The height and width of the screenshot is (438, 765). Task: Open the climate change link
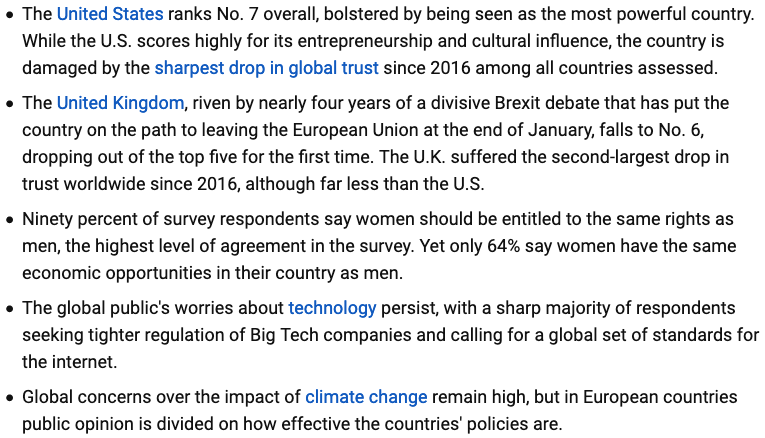click(366, 396)
